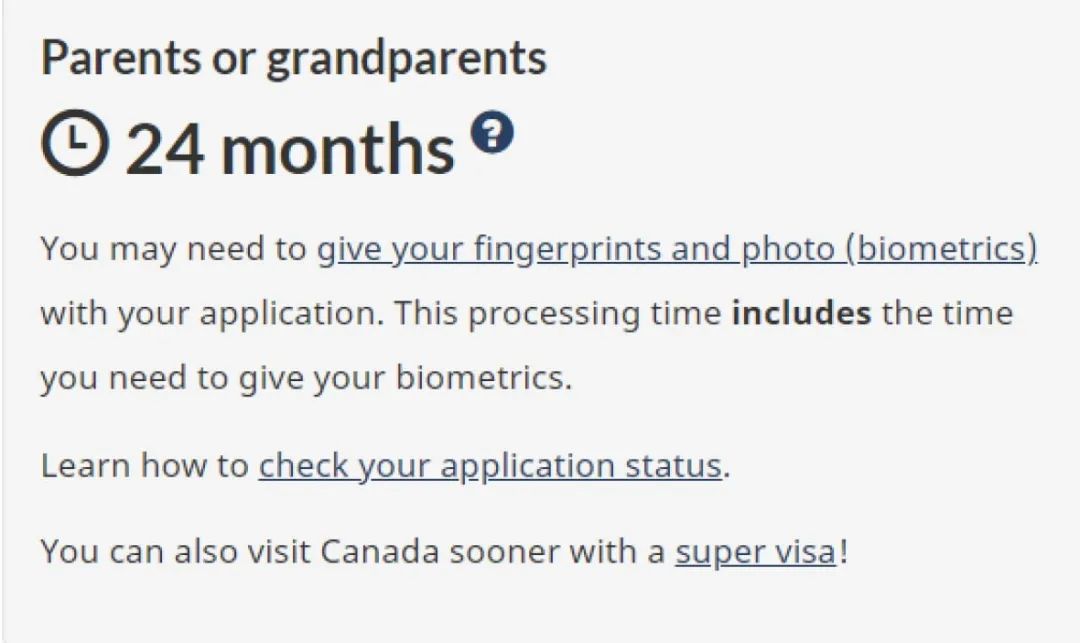This screenshot has width=1080, height=643.
Task: Open the question mark help icon
Action: click(x=492, y=132)
